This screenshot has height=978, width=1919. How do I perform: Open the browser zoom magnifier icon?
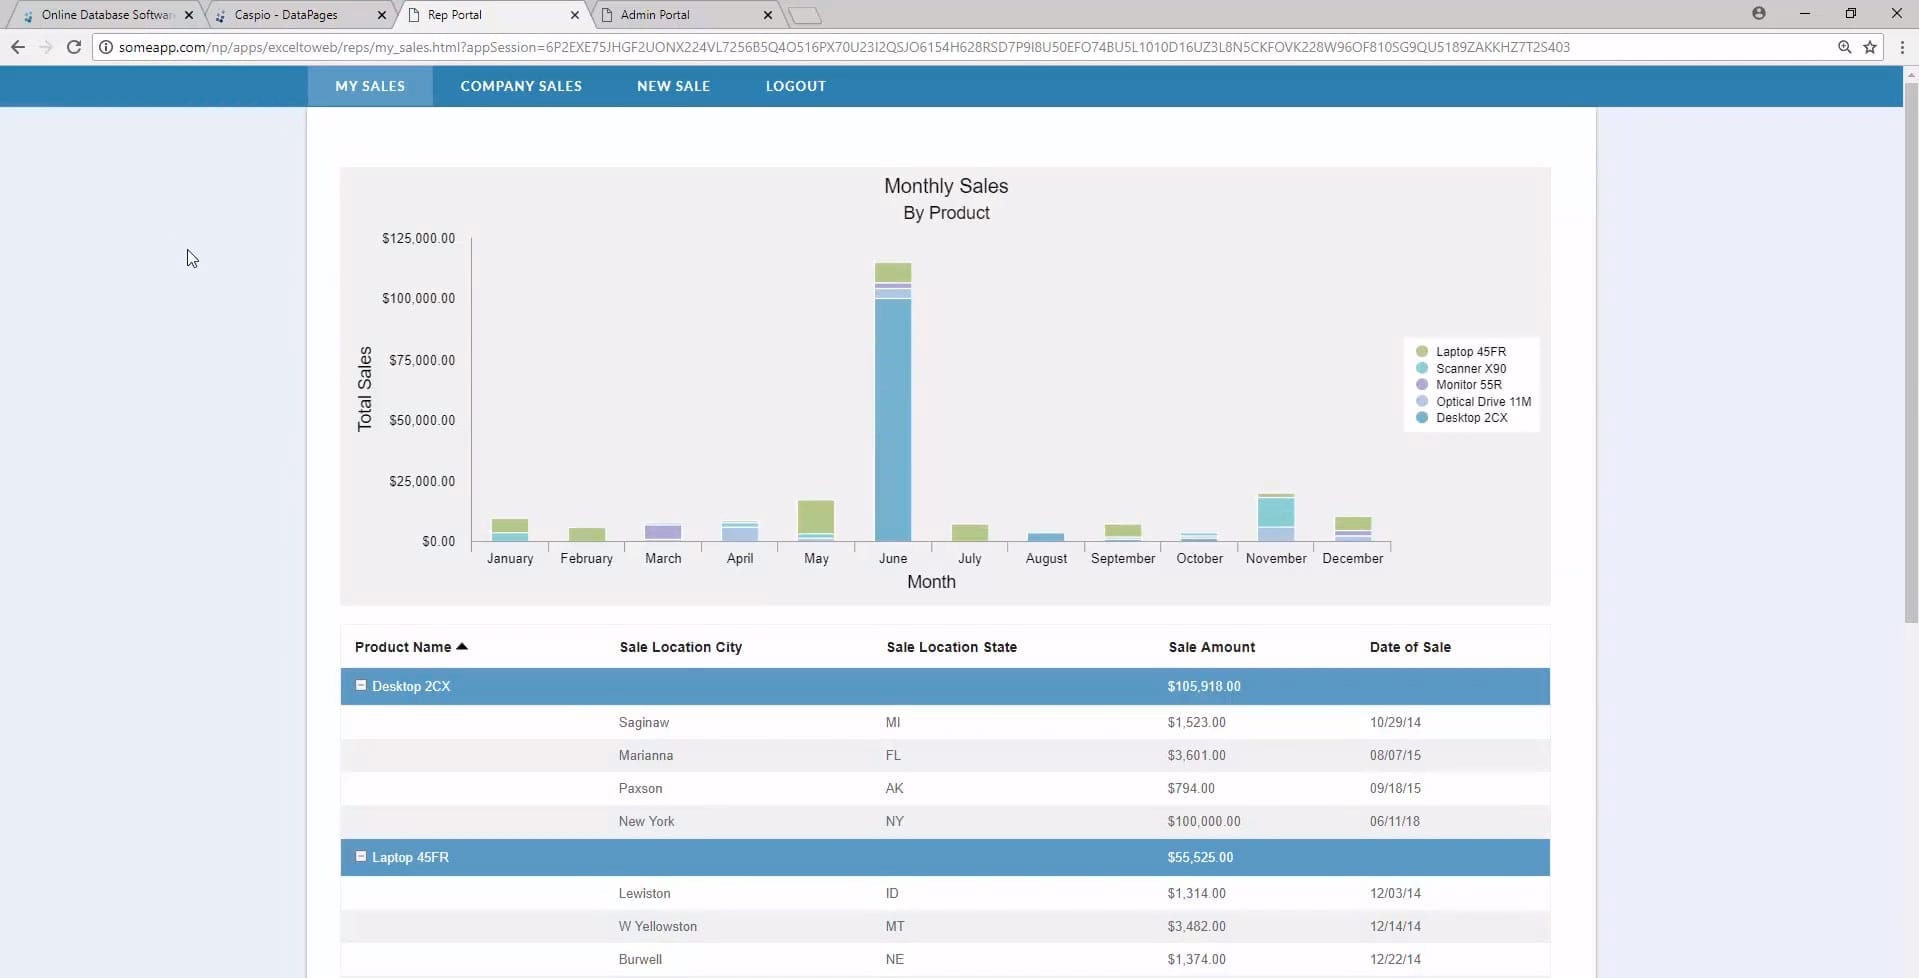click(1844, 47)
